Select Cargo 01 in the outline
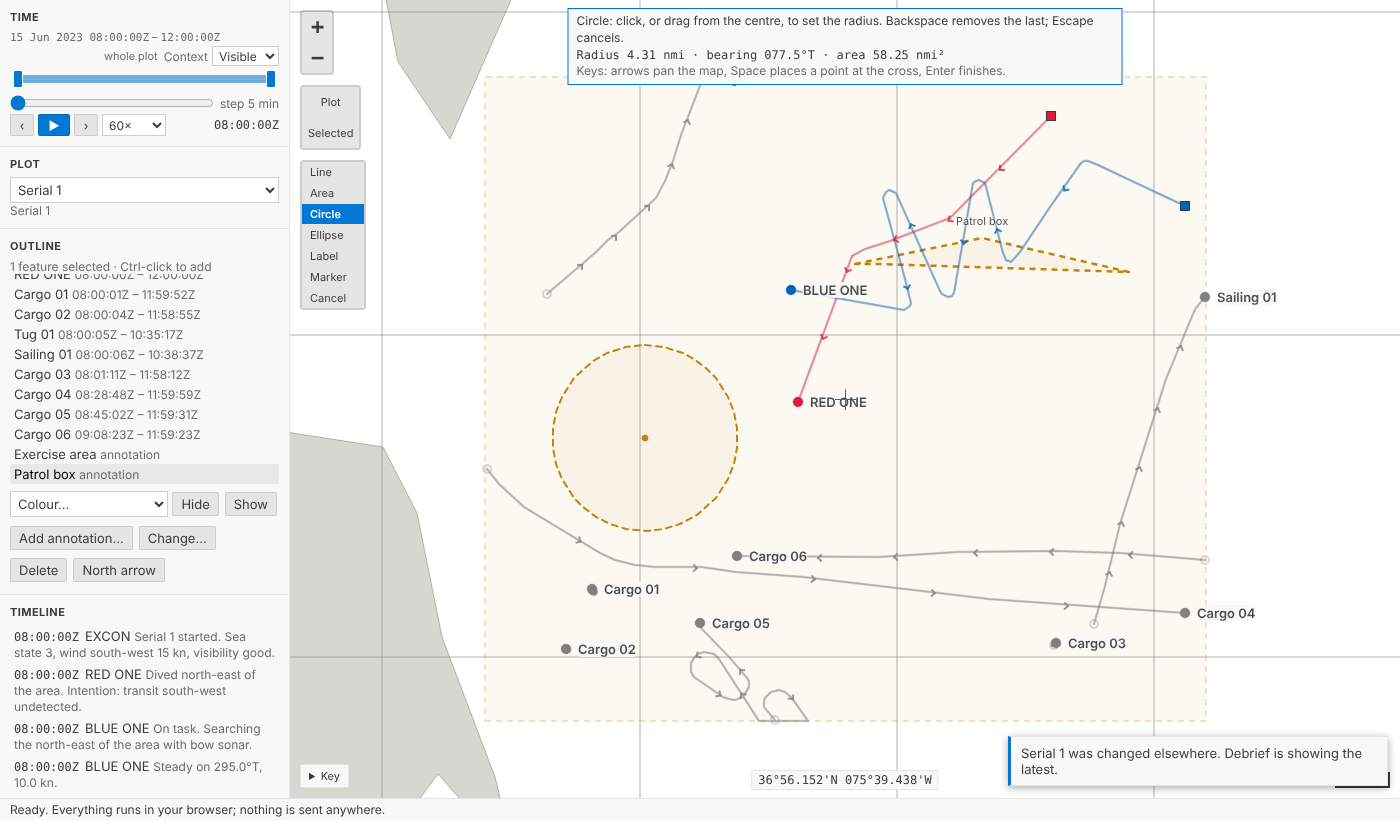Screen dimensions: 1400x820 144,295
